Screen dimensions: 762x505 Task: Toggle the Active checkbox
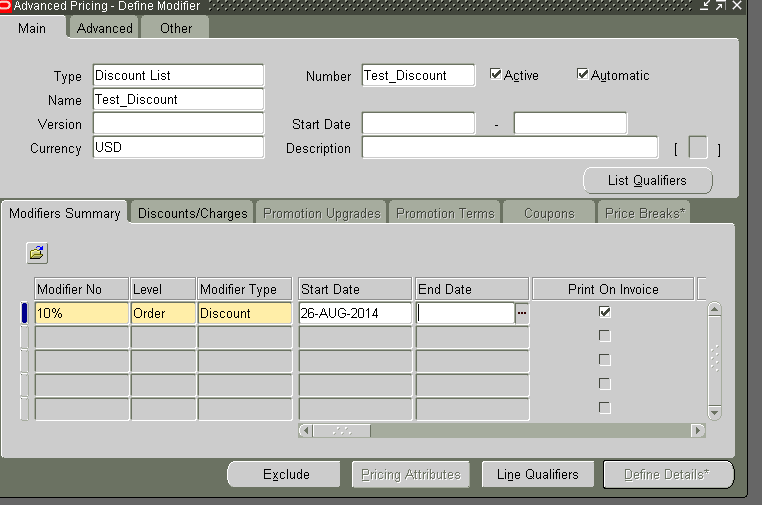(495, 74)
